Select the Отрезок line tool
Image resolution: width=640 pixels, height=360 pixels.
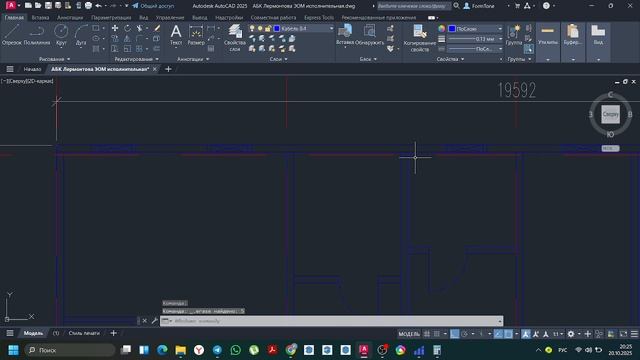[x=11, y=34]
